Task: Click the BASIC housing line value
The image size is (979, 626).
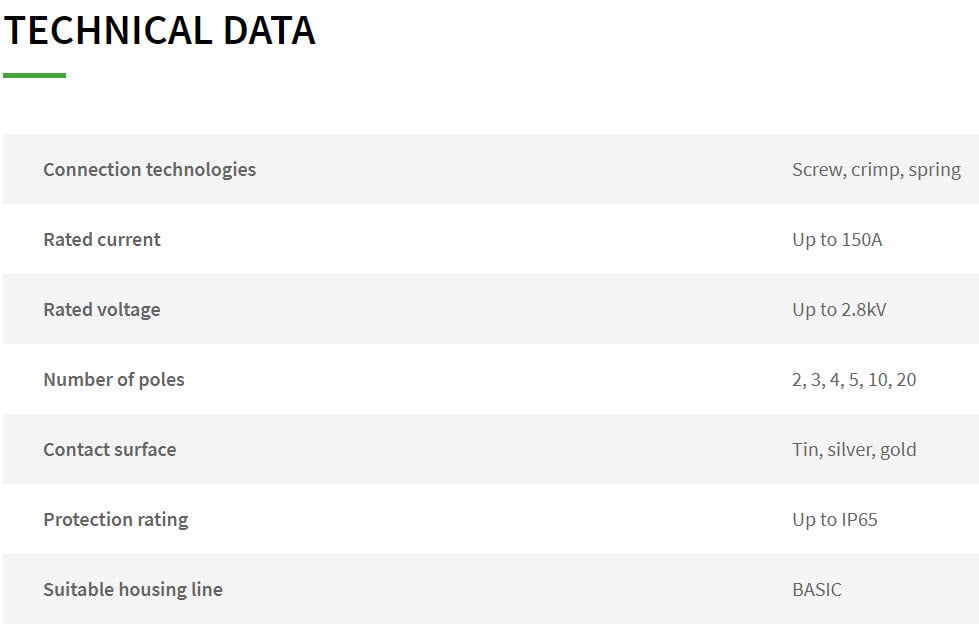Action: [x=816, y=589]
